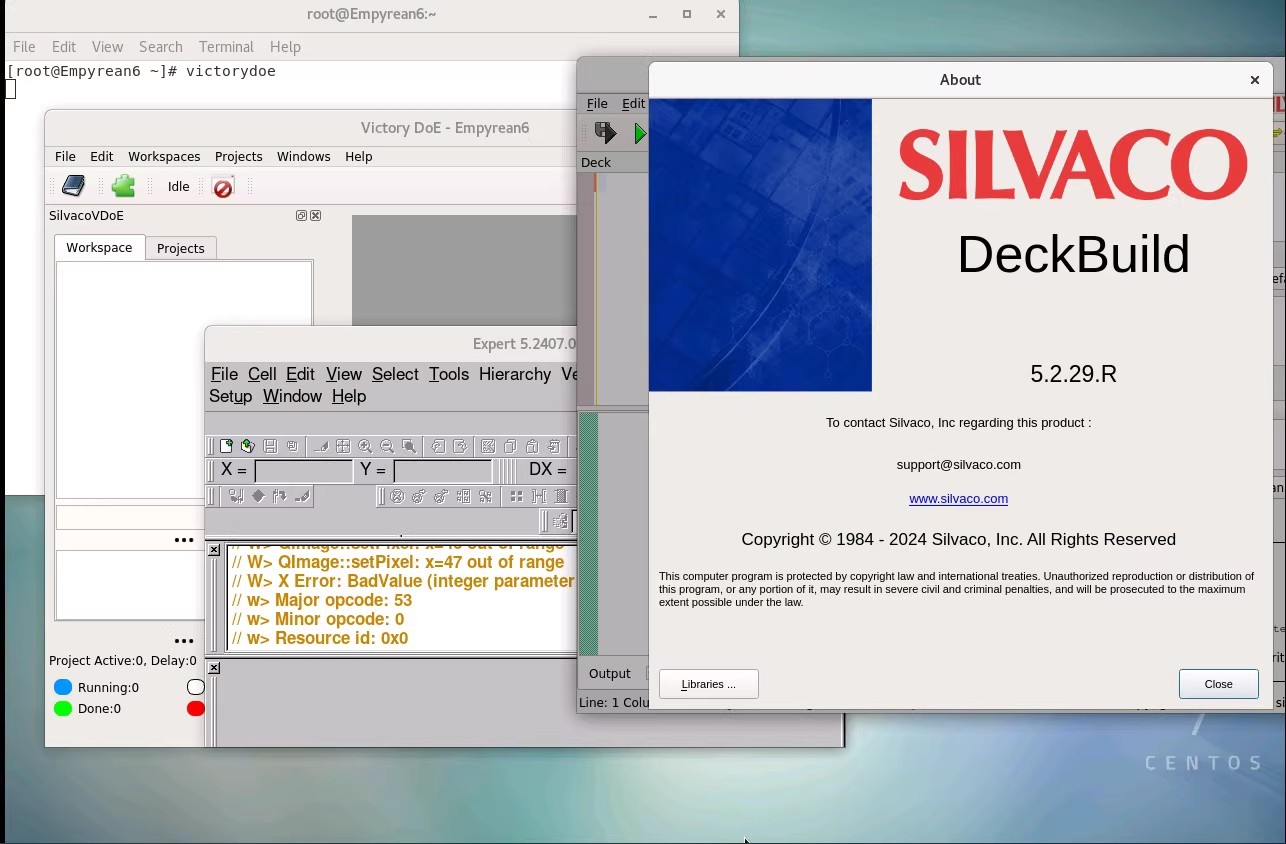Open the book icon in Victory DoE toolbar

pyautogui.click(x=74, y=186)
